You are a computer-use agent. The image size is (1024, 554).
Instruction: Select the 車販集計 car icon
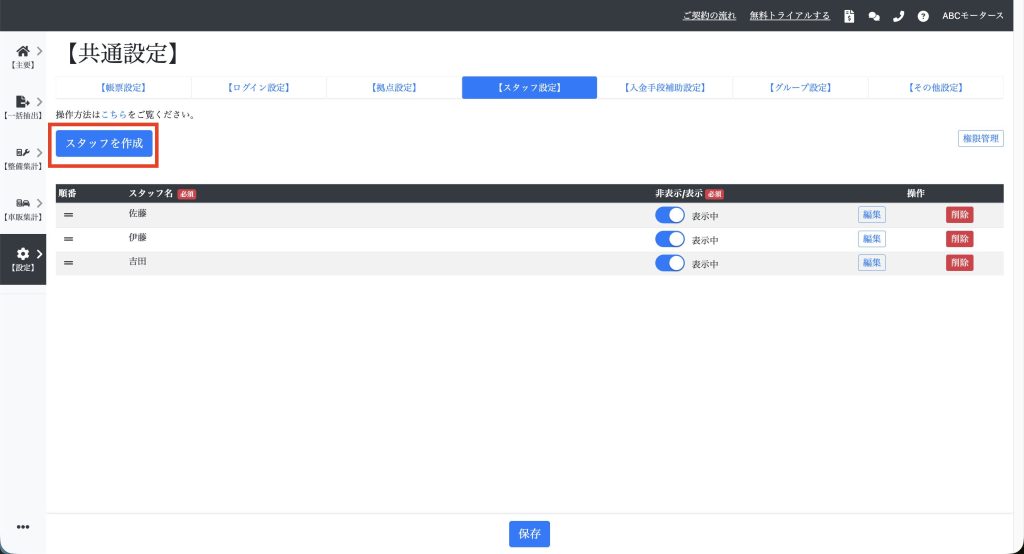[22, 203]
